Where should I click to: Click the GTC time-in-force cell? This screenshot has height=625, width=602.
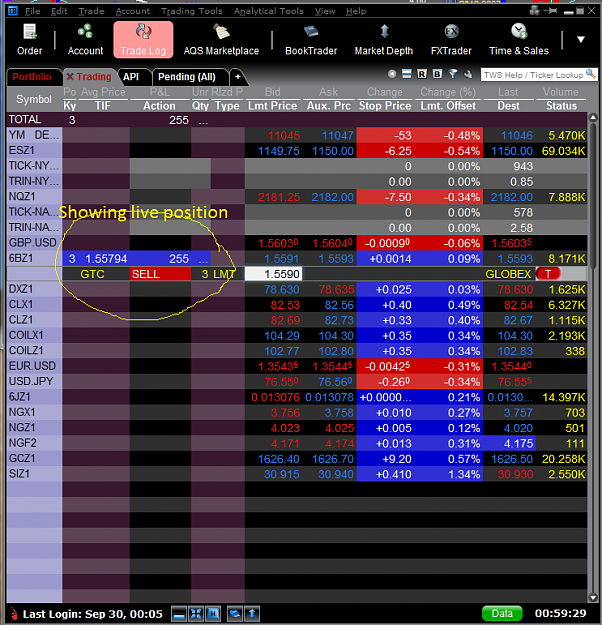click(92, 274)
